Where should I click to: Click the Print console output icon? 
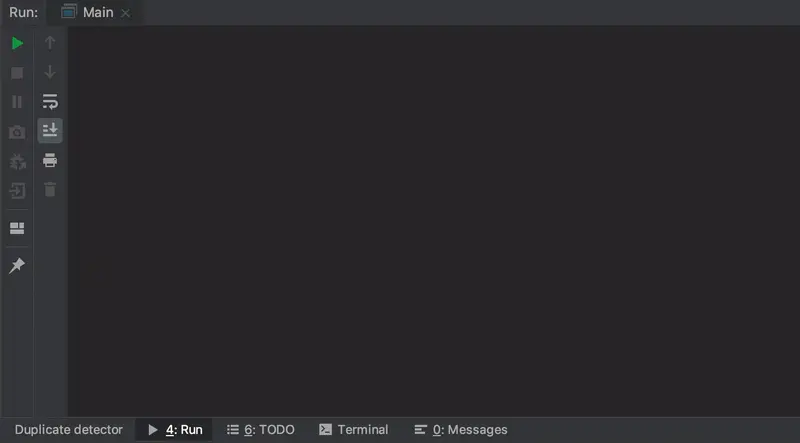[x=50, y=160]
